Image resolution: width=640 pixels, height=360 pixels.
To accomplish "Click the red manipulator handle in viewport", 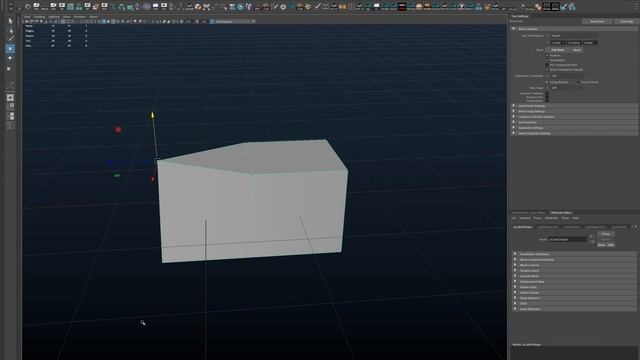I will [118, 129].
